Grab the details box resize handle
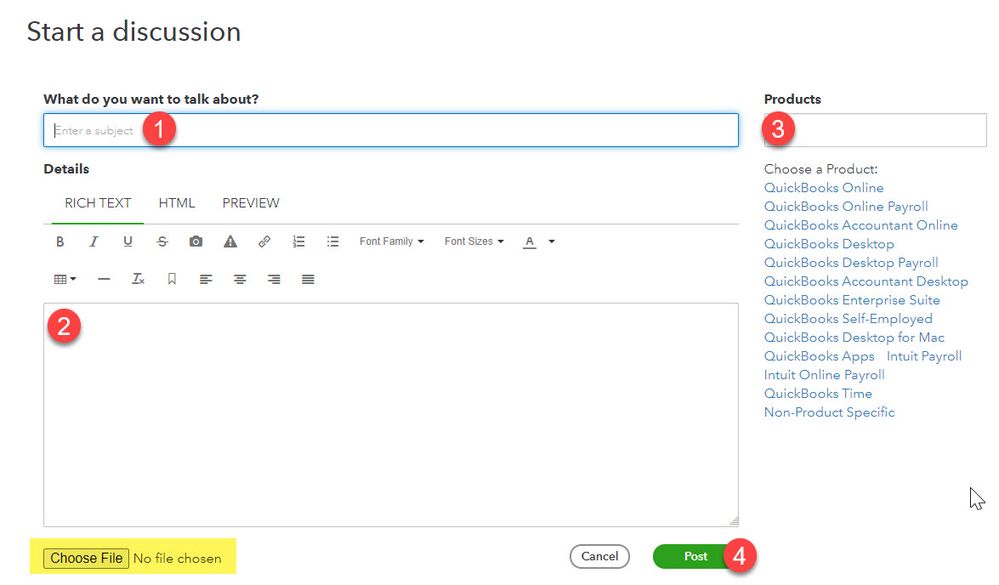The height and width of the screenshot is (585, 999). pos(734,521)
